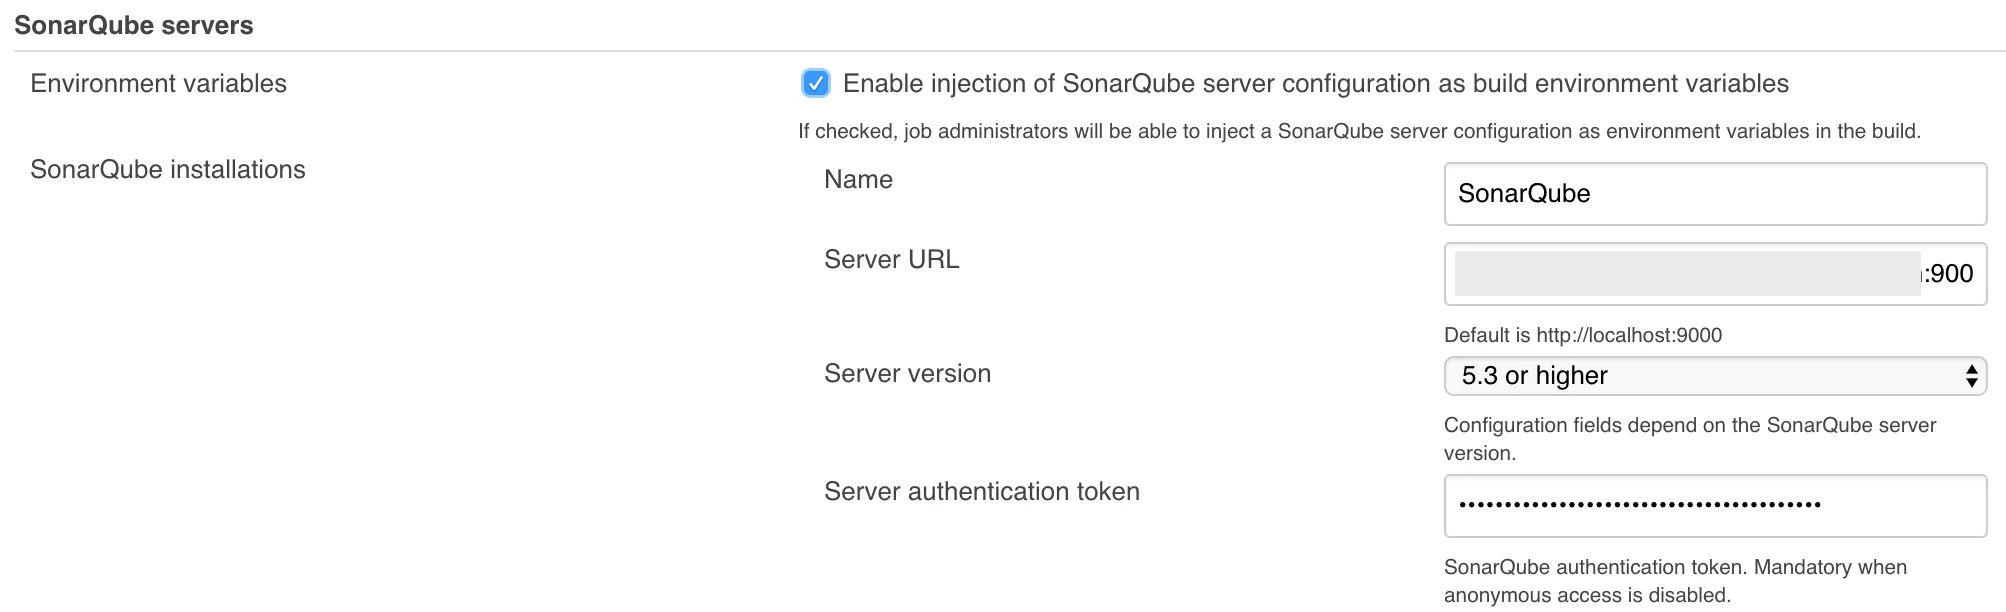Click the Server authentication token label
Screen dimensions: 2006x612
[981, 491]
